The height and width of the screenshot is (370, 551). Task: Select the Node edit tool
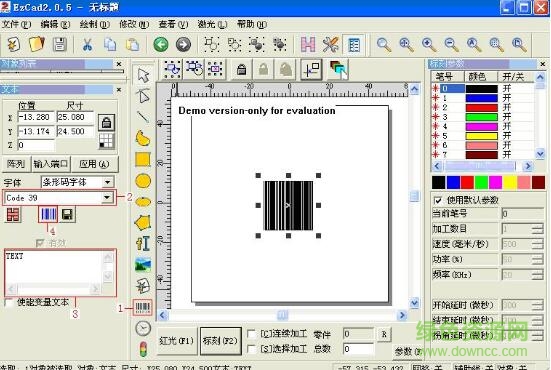click(143, 96)
